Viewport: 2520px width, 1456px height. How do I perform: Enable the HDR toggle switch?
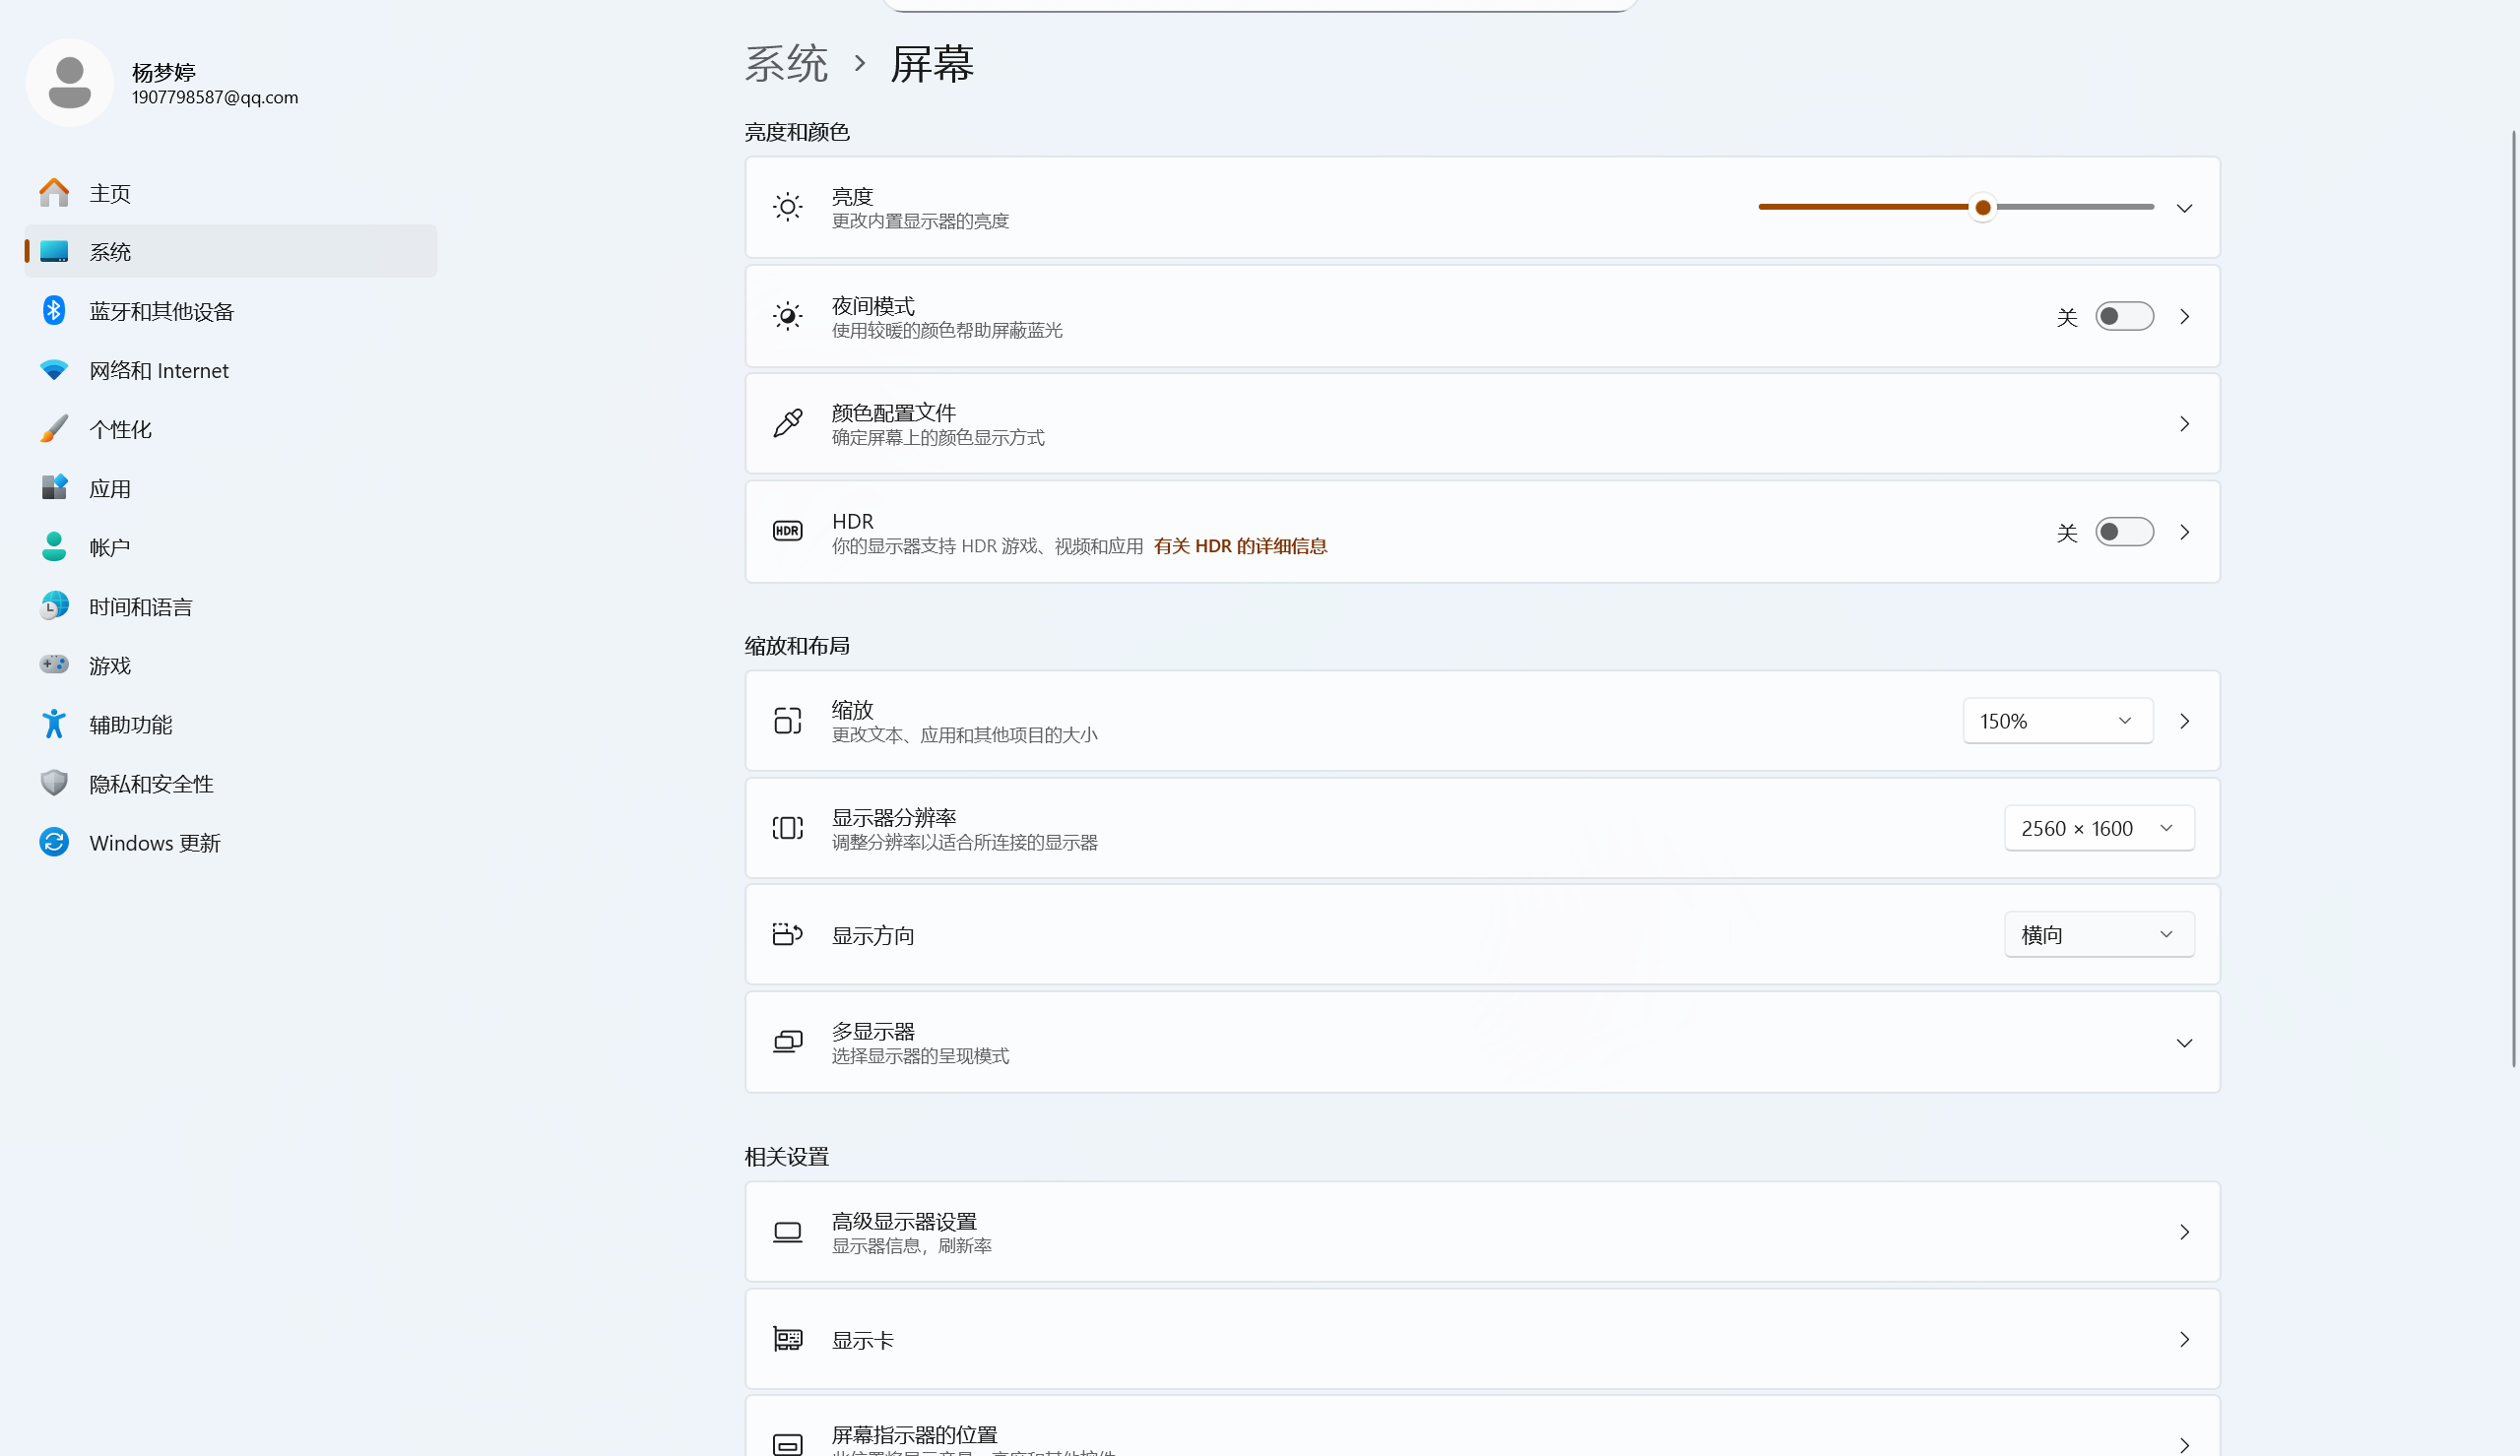(x=2123, y=532)
